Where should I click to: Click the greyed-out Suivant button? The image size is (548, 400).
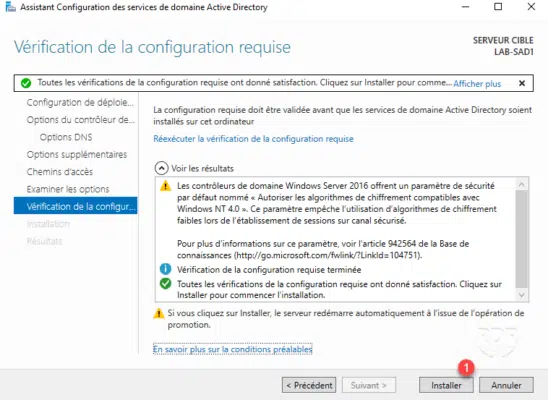[x=369, y=385]
